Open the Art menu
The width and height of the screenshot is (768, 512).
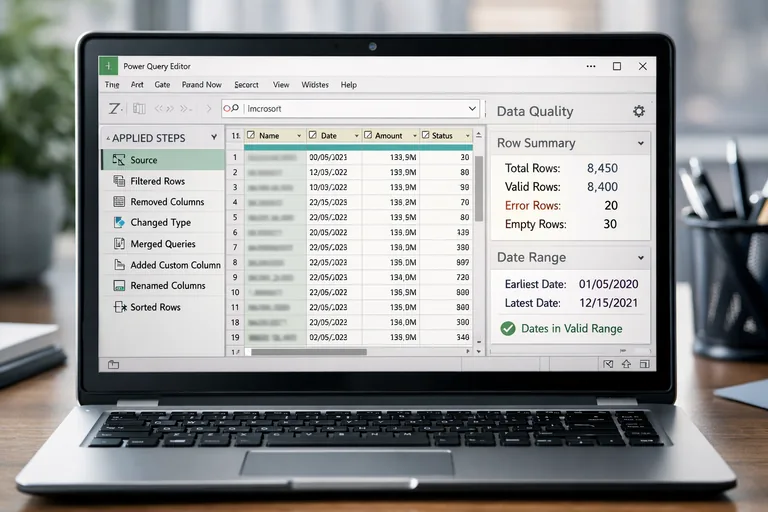(x=137, y=85)
